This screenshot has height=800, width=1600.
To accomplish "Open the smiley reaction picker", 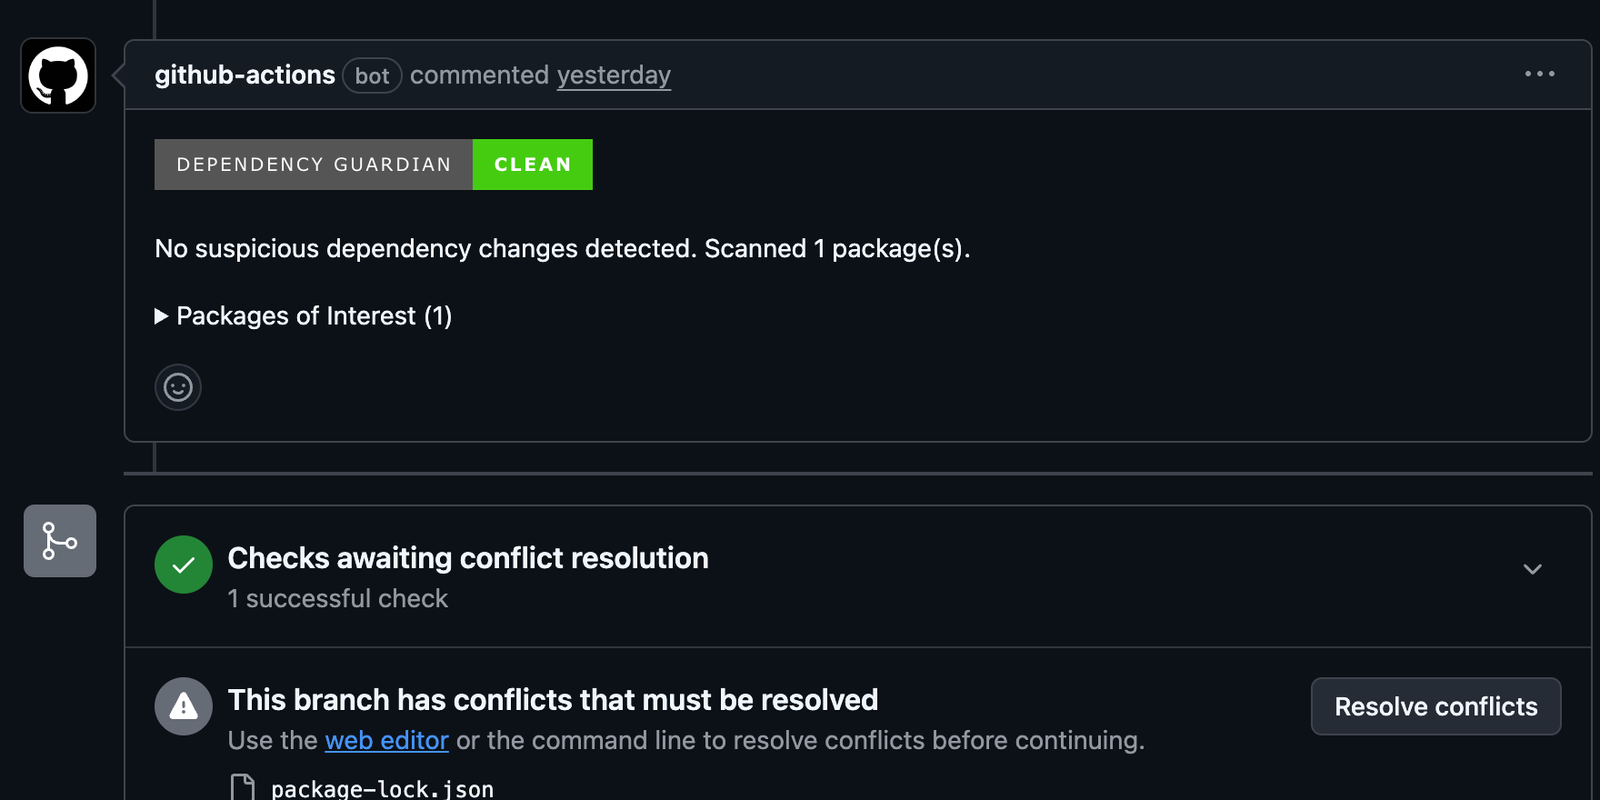I will point(177,387).
